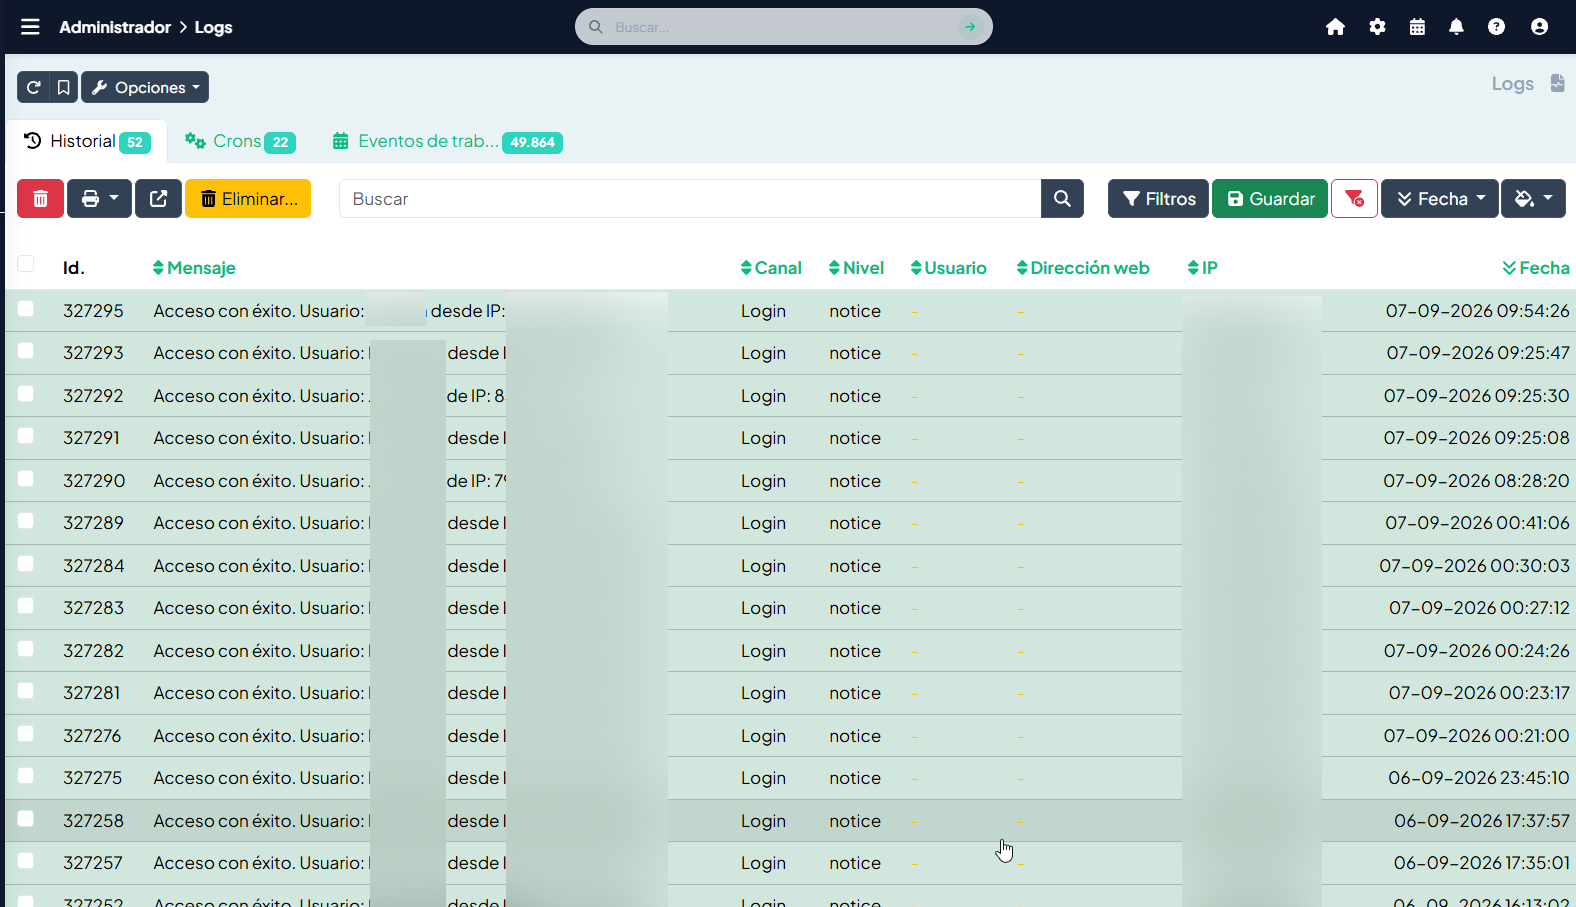Click the green Guardar button
The height and width of the screenshot is (907, 1576).
coord(1270,198)
